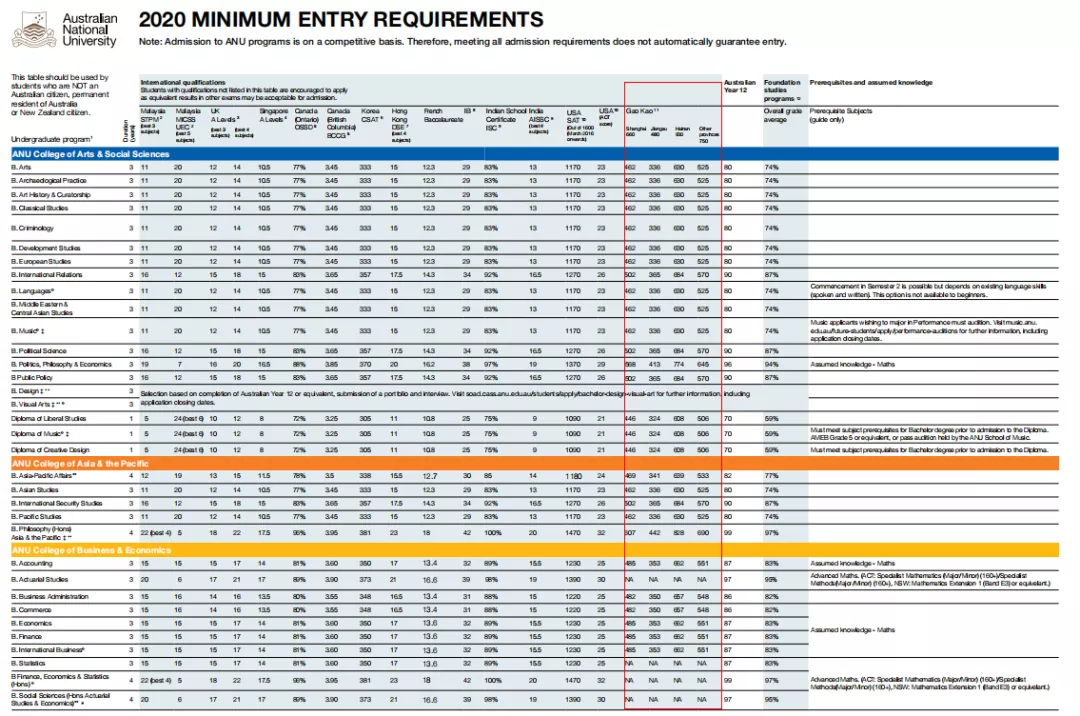The height and width of the screenshot is (716, 1080).
Task: Select the 'B. Arts' program row label
Action: coord(21,167)
